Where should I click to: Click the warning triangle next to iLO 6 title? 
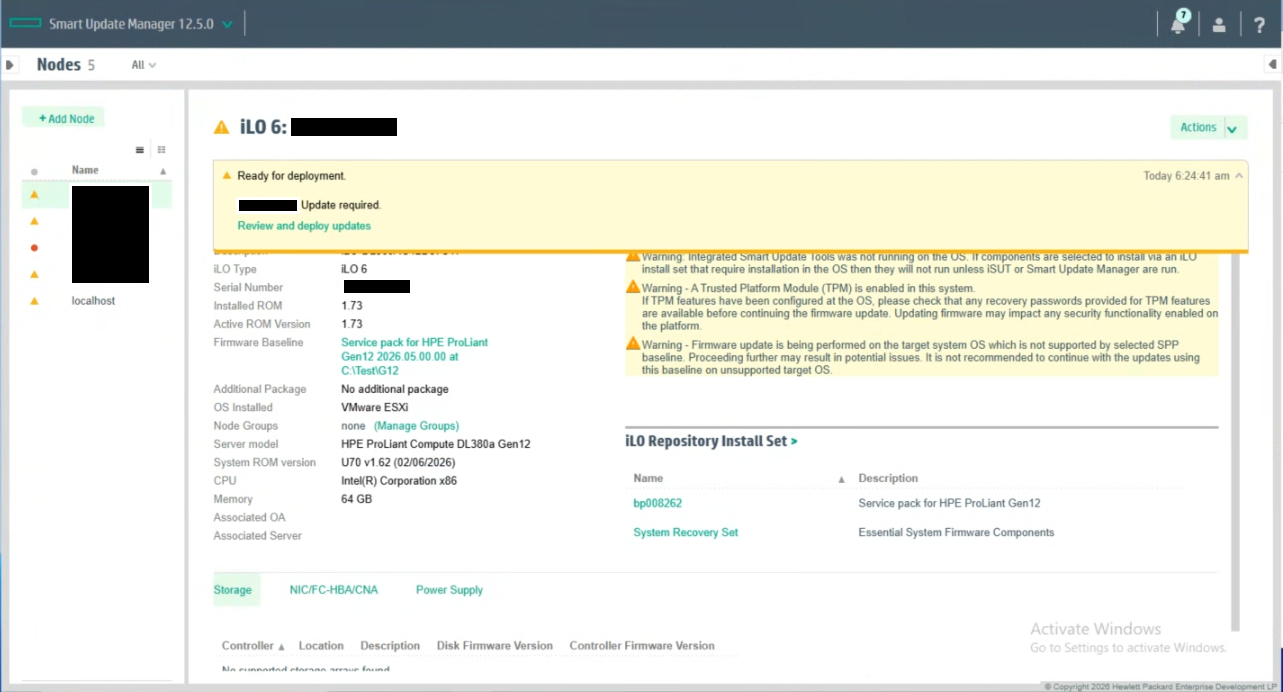[221, 127]
